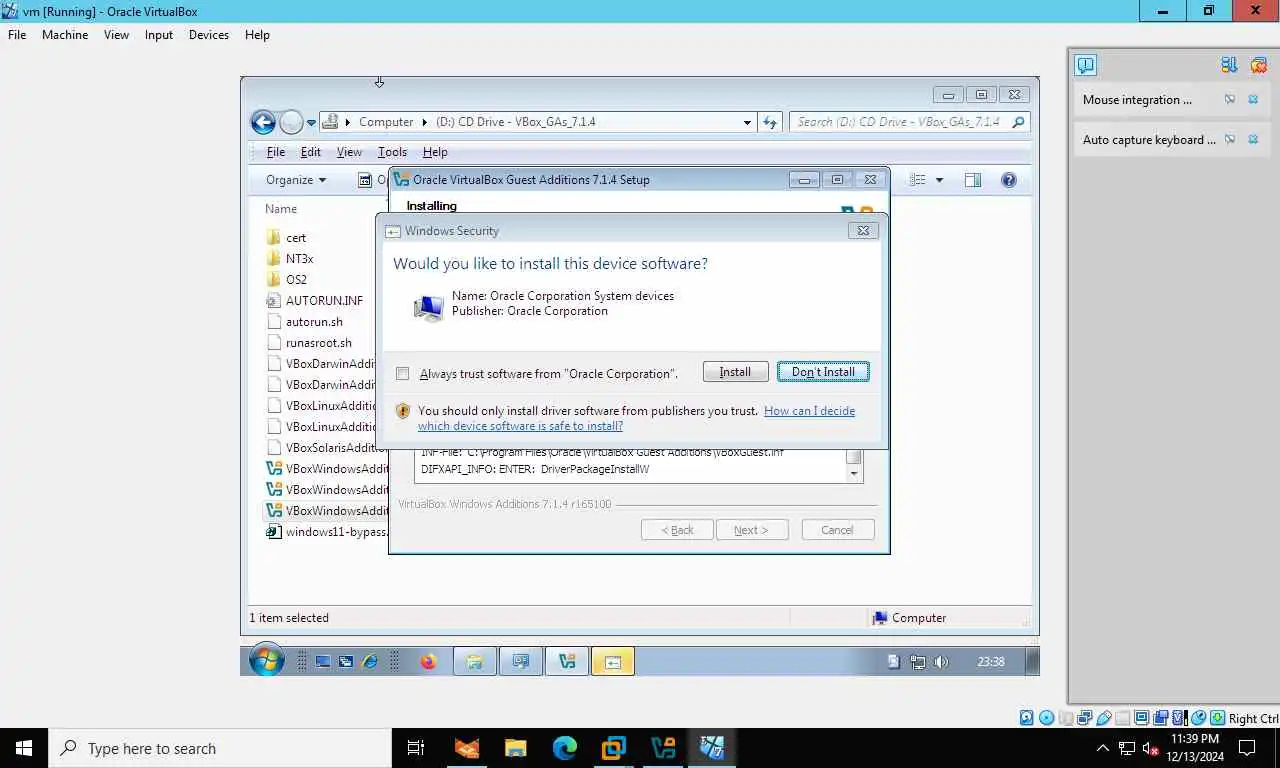
Task: Check Always trust software from Oracle Corporation
Action: [x=403, y=373]
